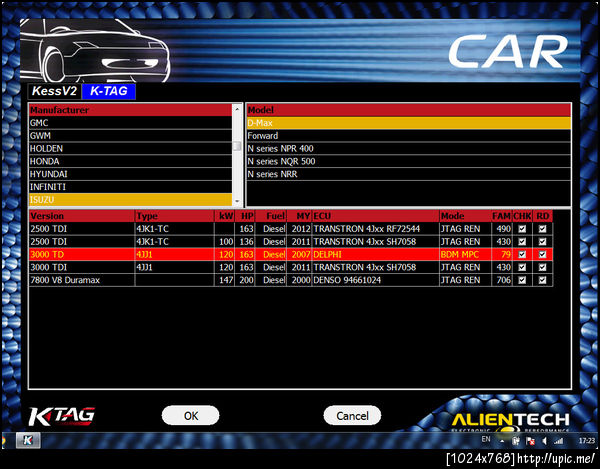Click the Version column header
This screenshot has height=469, width=600.
point(82,216)
